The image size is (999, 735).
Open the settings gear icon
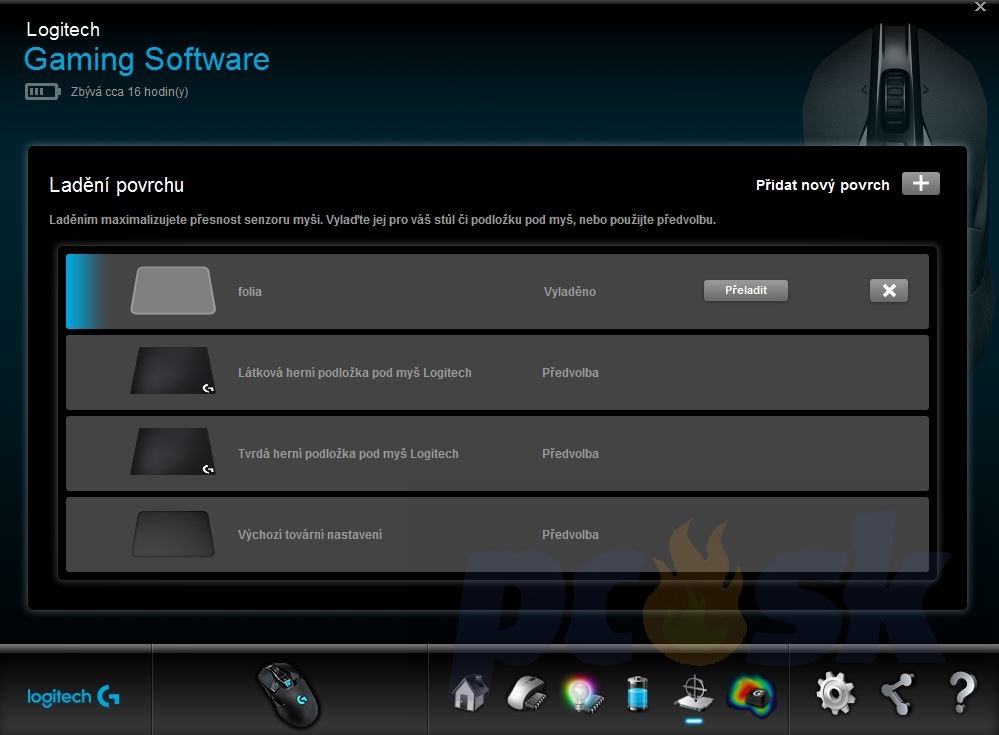tap(835, 693)
